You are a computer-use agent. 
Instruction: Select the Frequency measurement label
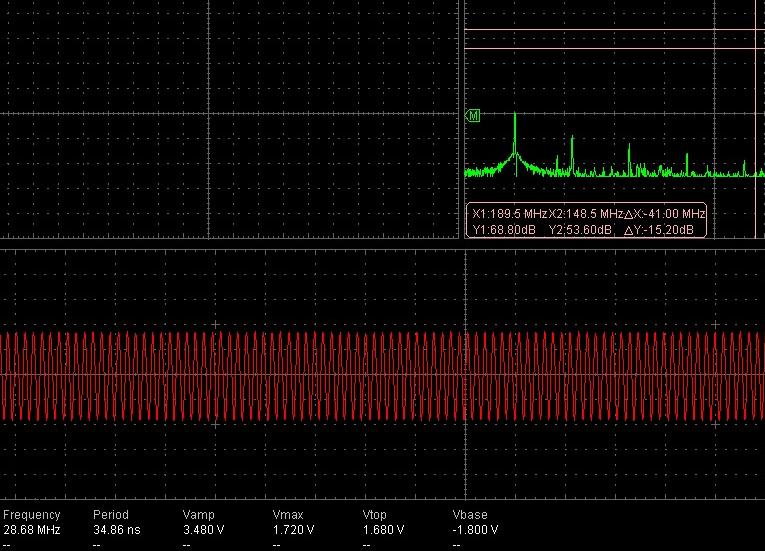(x=32, y=516)
